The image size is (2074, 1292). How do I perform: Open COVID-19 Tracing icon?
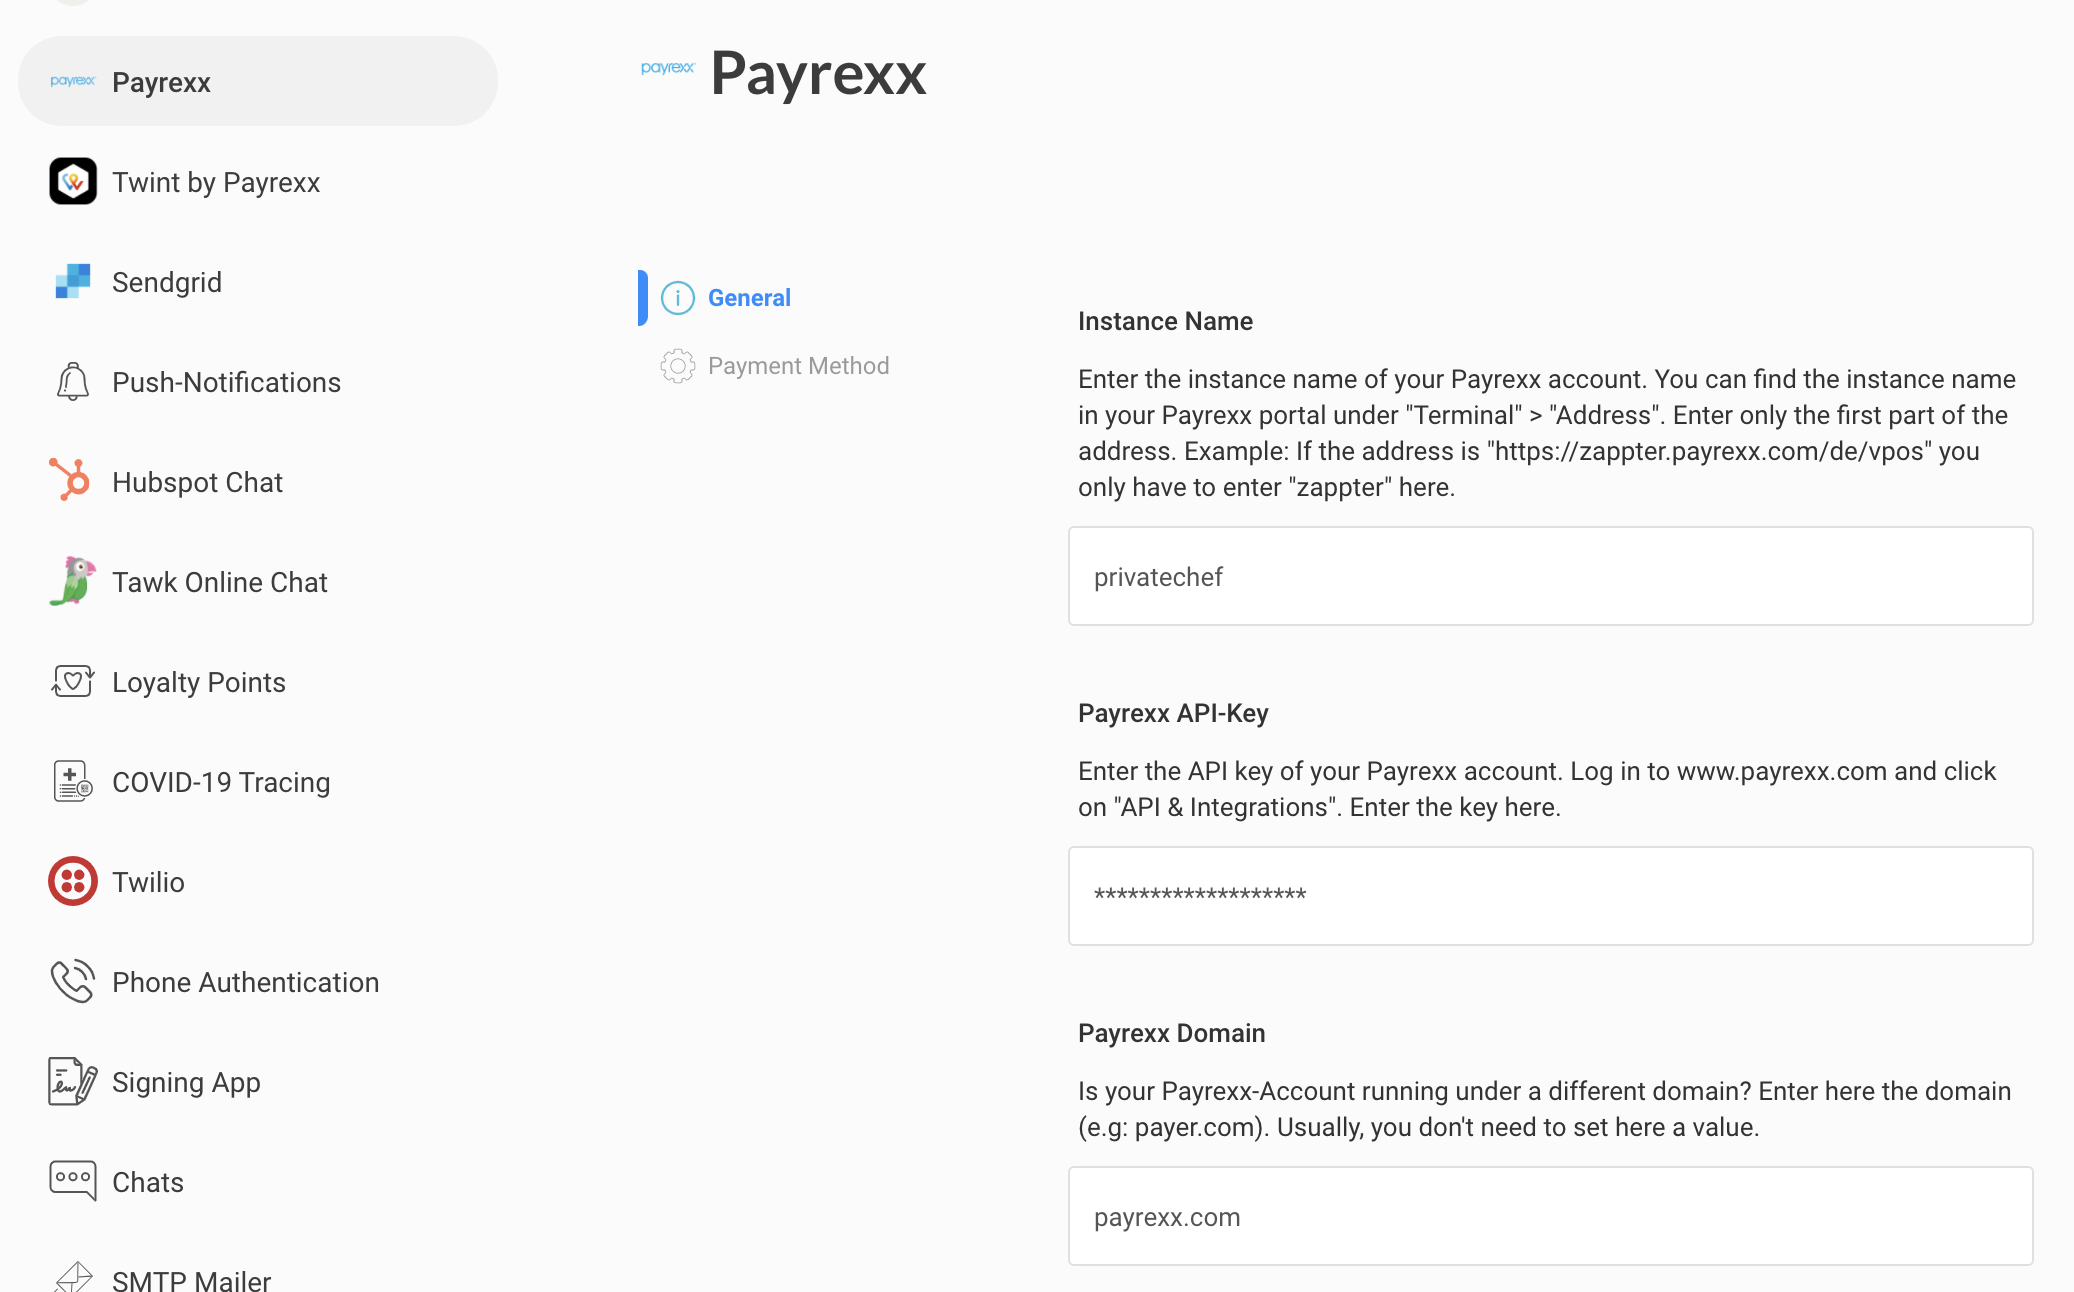pyautogui.click(x=73, y=781)
